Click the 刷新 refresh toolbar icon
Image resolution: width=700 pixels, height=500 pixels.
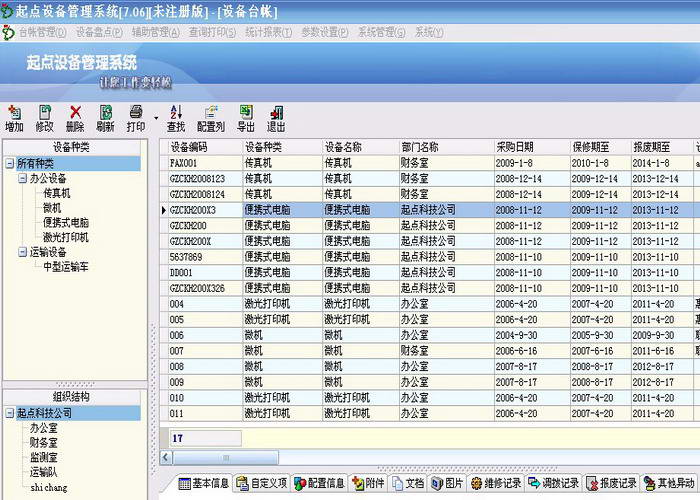[105, 112]
